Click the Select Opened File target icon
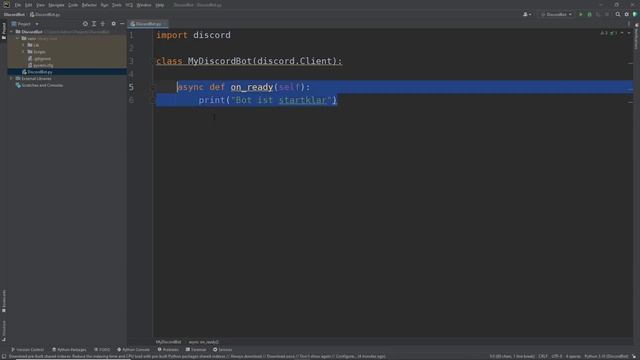This screenshot has height=360, width=640. 85,24
